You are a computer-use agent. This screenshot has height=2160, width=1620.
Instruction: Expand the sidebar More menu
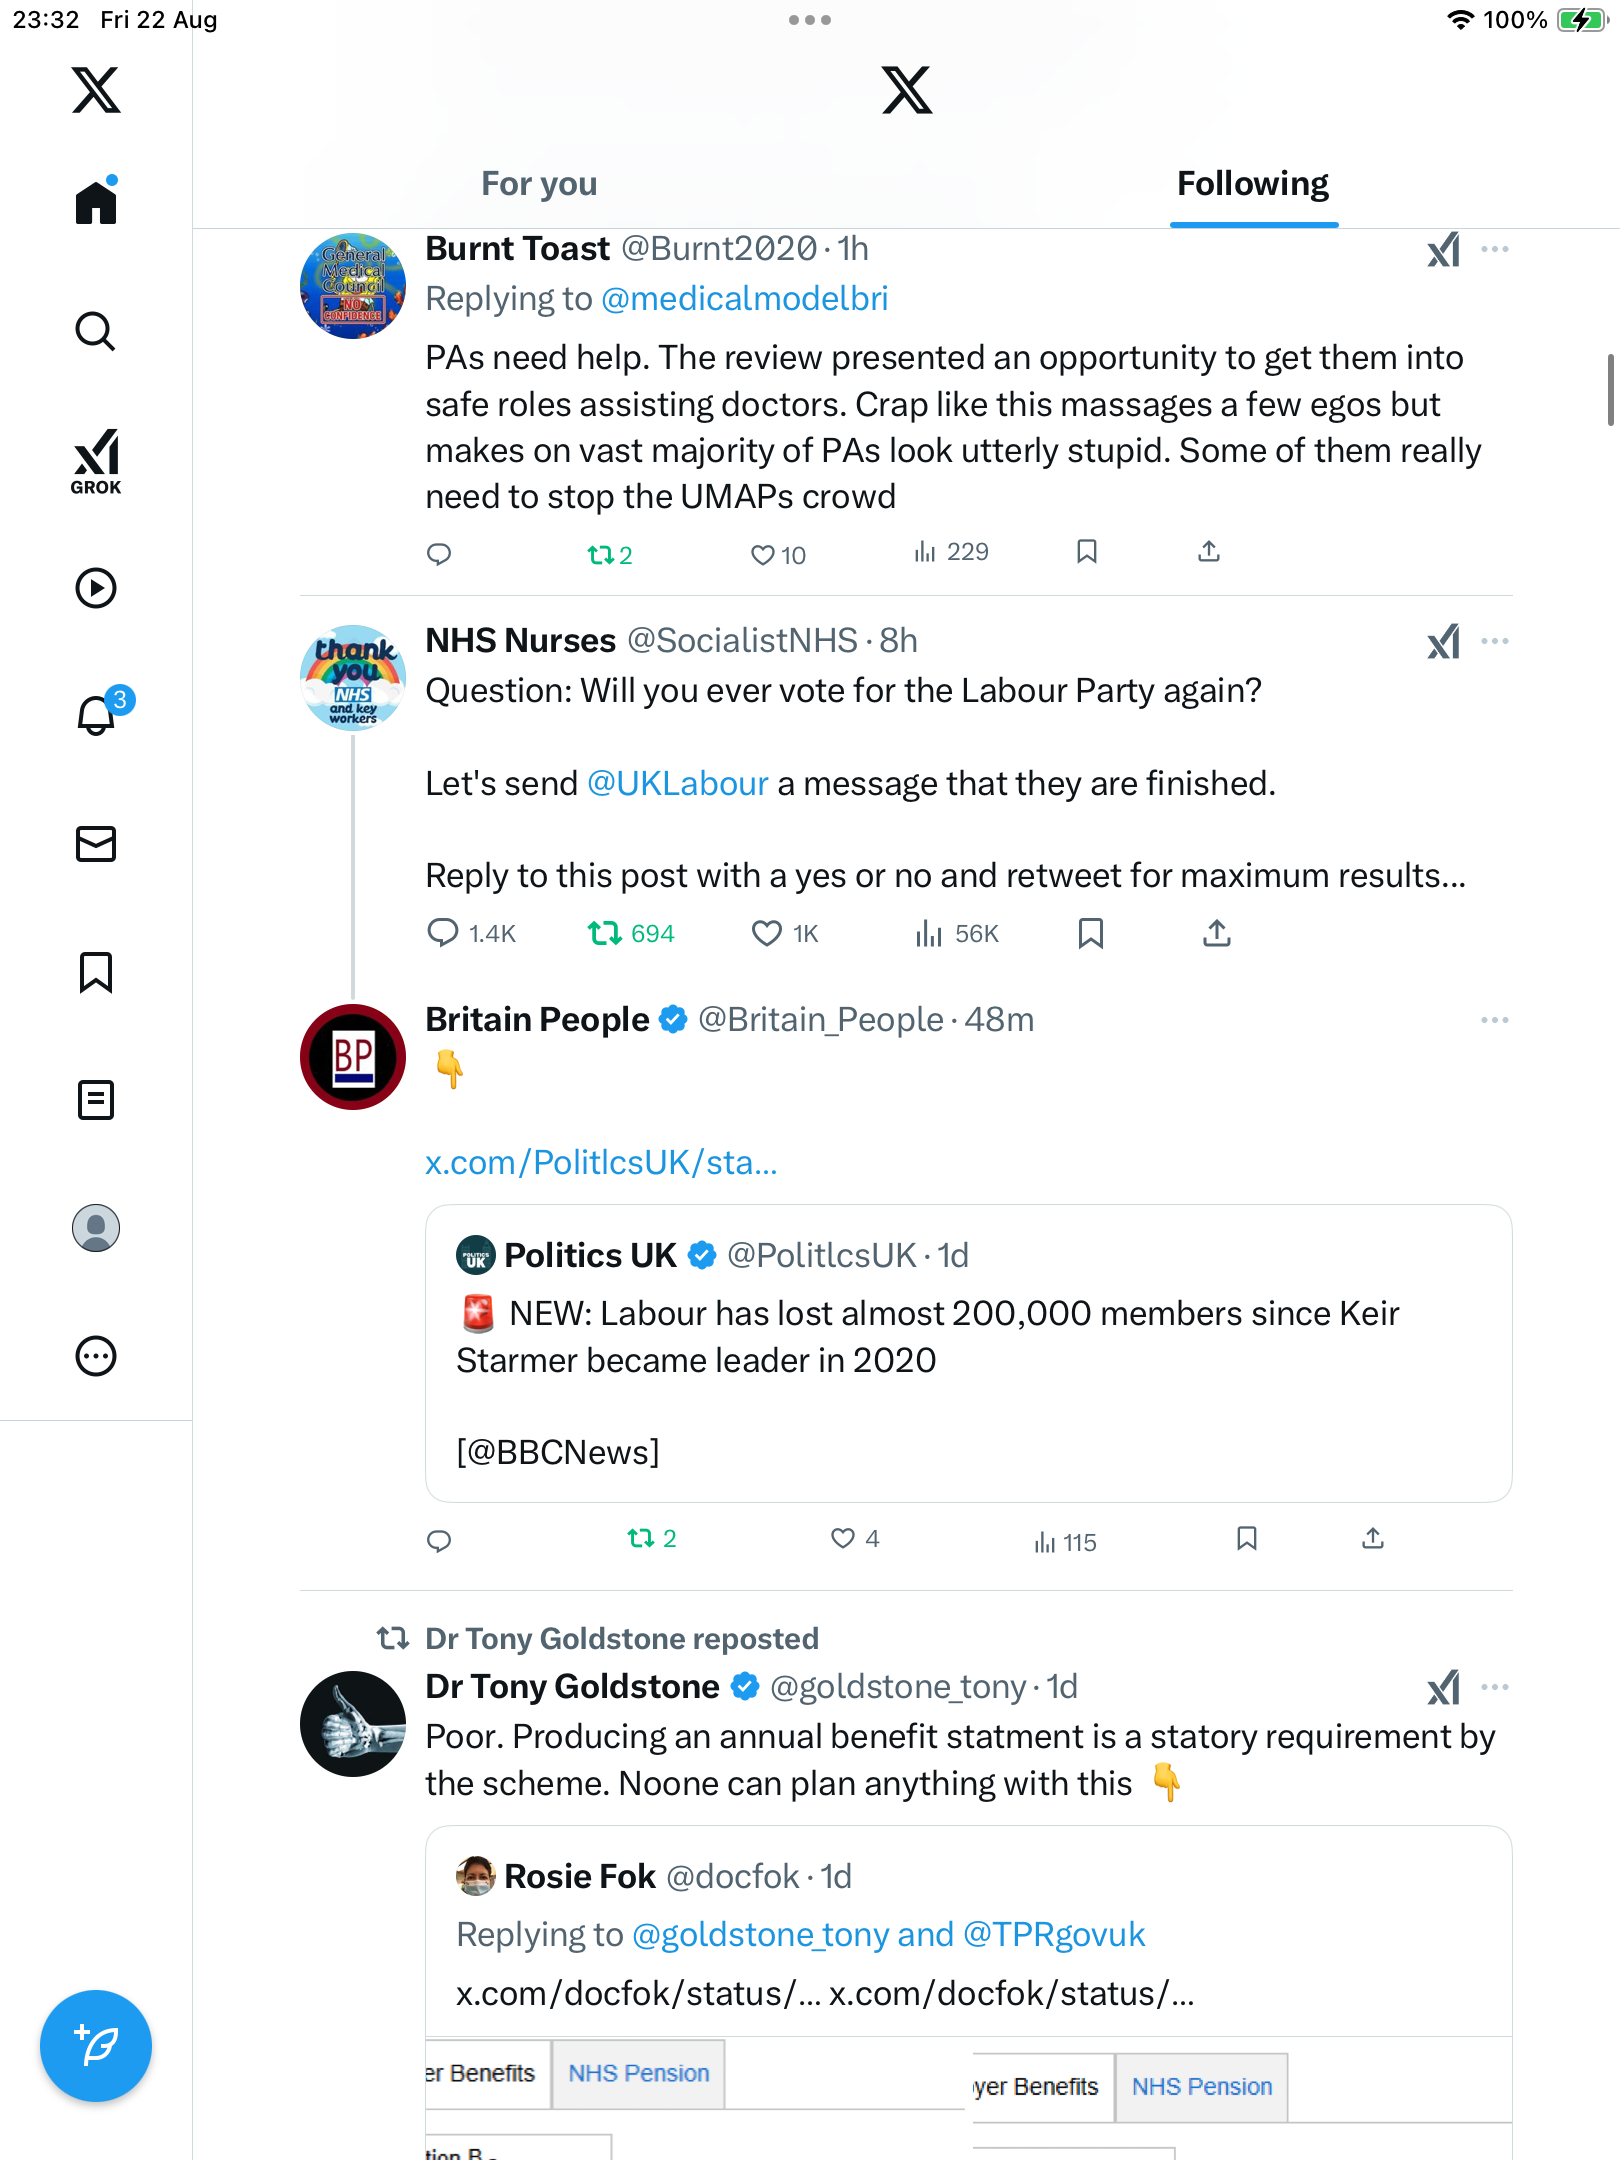tap(96, 1356)
